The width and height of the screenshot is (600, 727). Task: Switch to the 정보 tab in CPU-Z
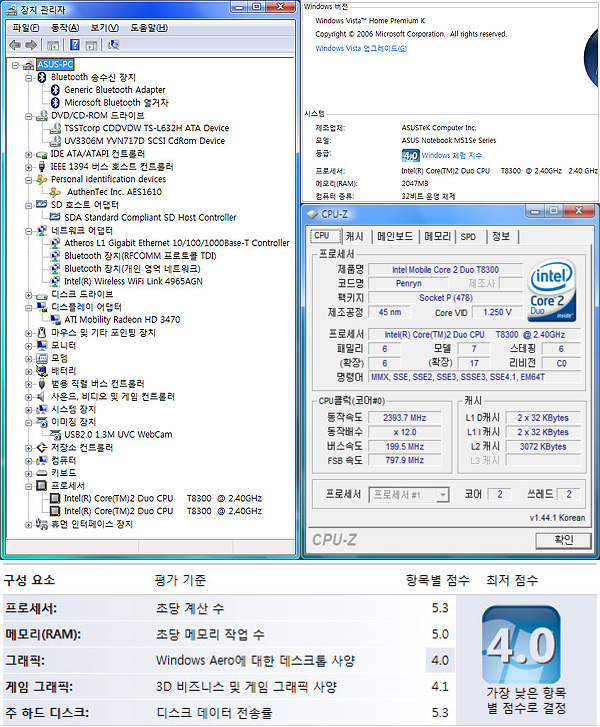[x=501, y=236]
